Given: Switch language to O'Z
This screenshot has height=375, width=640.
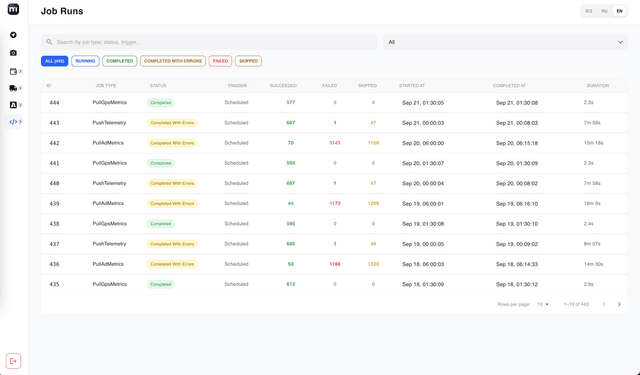Looking at the screenshot, I should (x=589, y=11).
